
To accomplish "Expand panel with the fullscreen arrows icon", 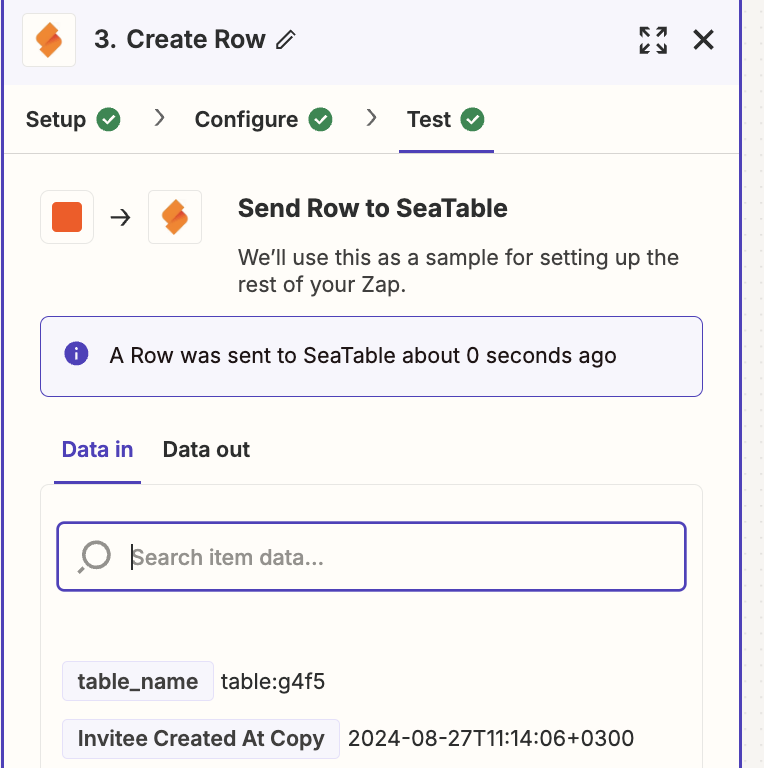I will (x=653, y=40).
